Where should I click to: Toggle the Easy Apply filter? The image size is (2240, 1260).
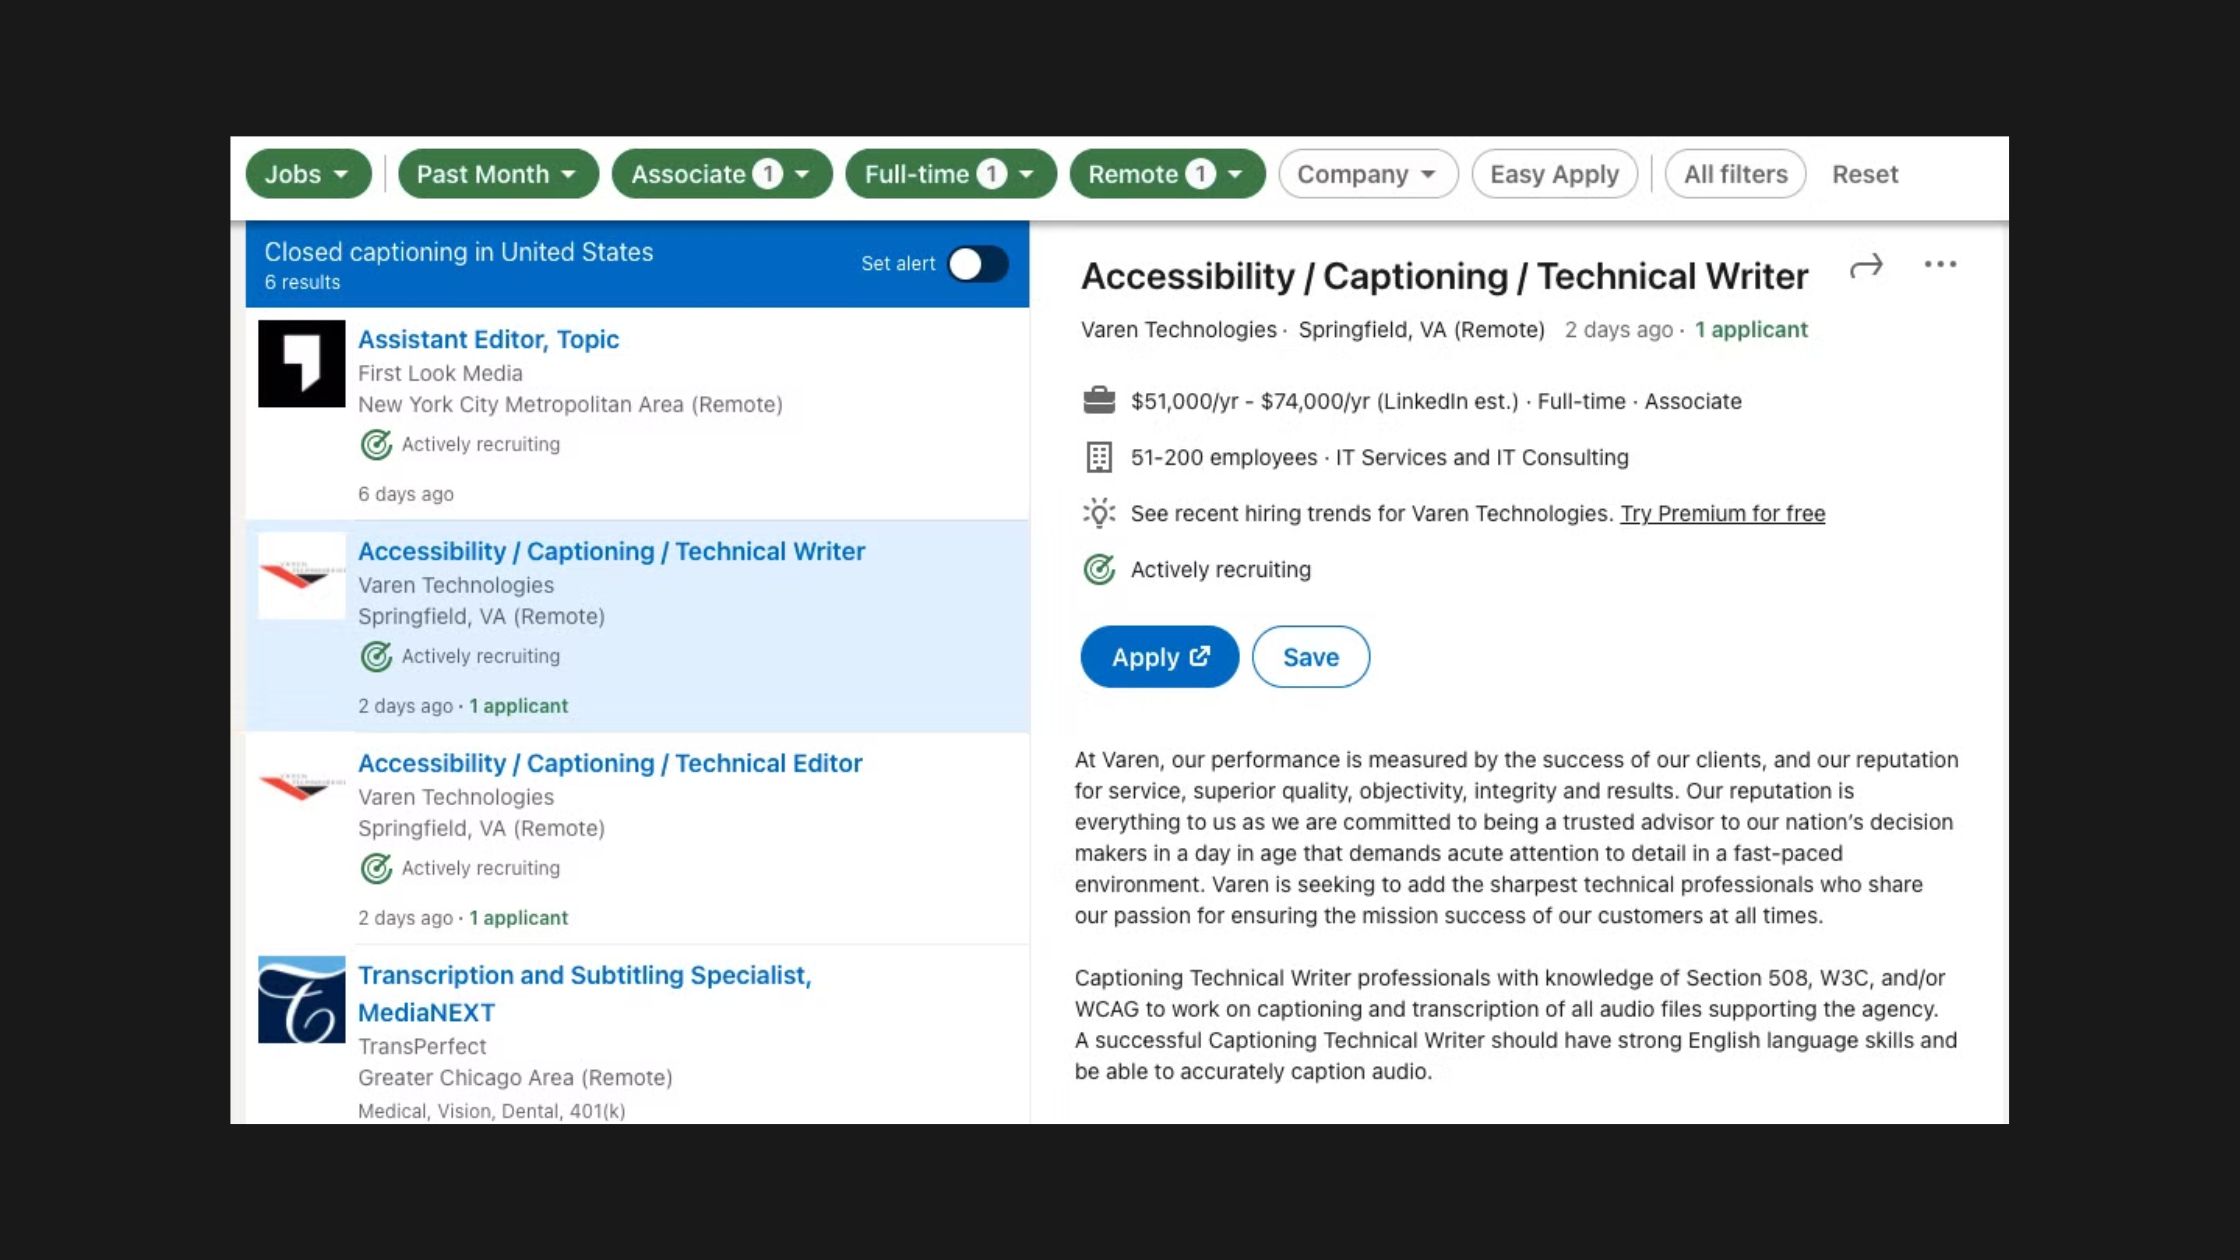click(x=1554, y=174)
